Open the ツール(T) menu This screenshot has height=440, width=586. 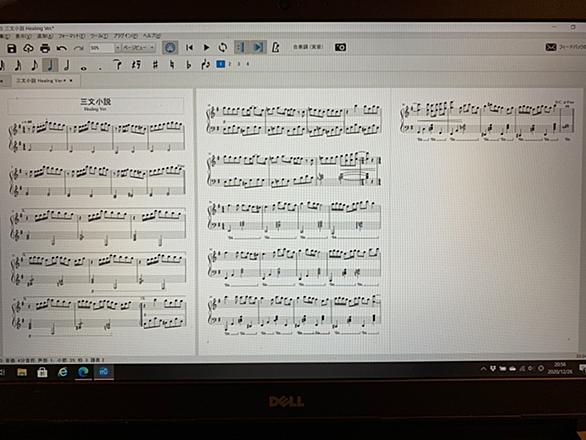click(99, 37)
